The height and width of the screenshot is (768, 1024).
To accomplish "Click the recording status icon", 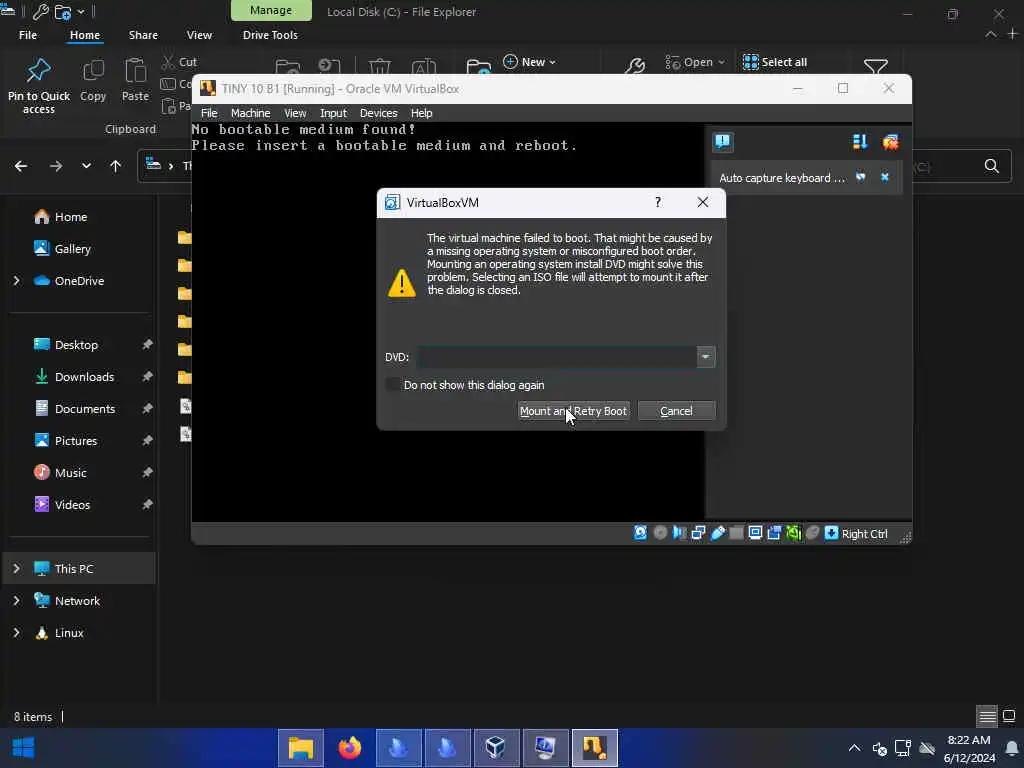I will (x=775, y=533).
